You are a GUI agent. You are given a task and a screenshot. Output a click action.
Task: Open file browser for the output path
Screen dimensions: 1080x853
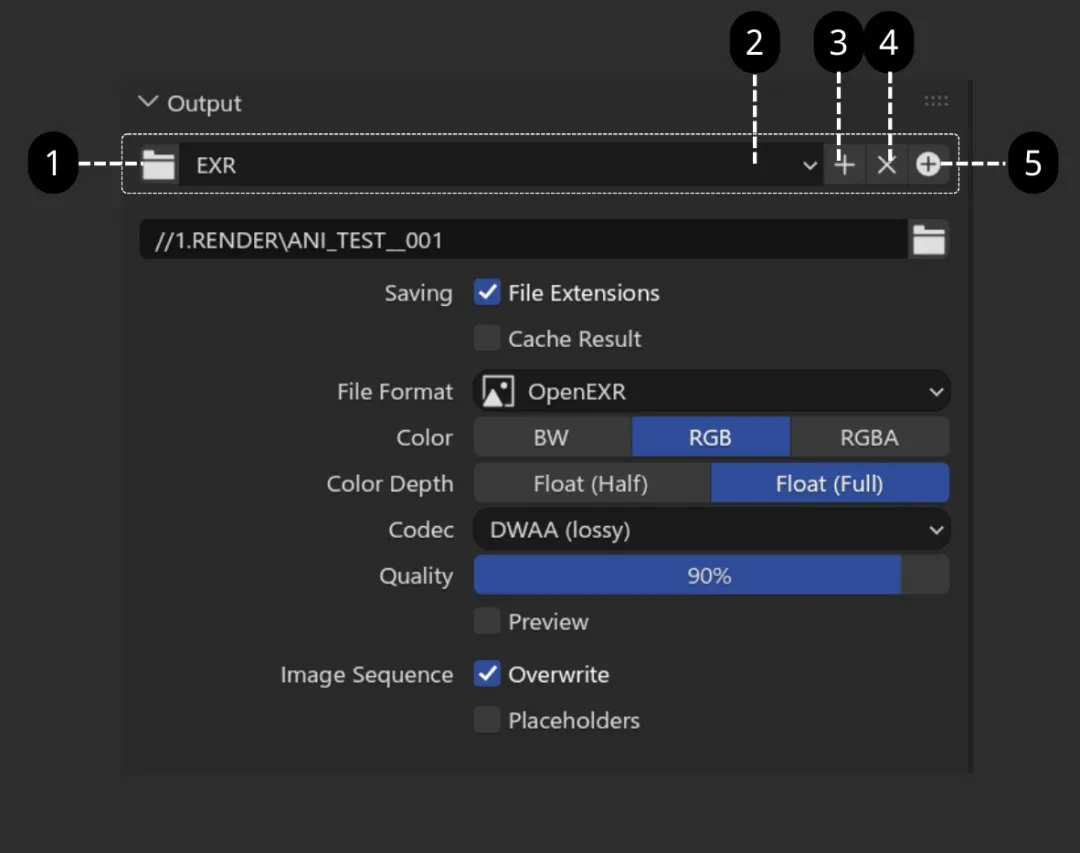(x=928, y=240)
